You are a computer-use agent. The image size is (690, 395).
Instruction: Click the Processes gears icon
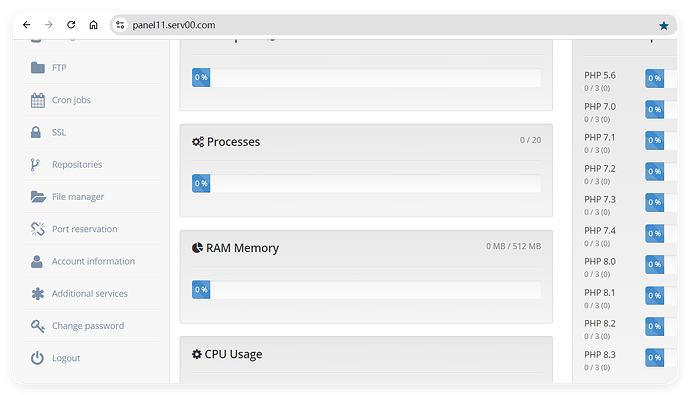click(x=198, y=142)
